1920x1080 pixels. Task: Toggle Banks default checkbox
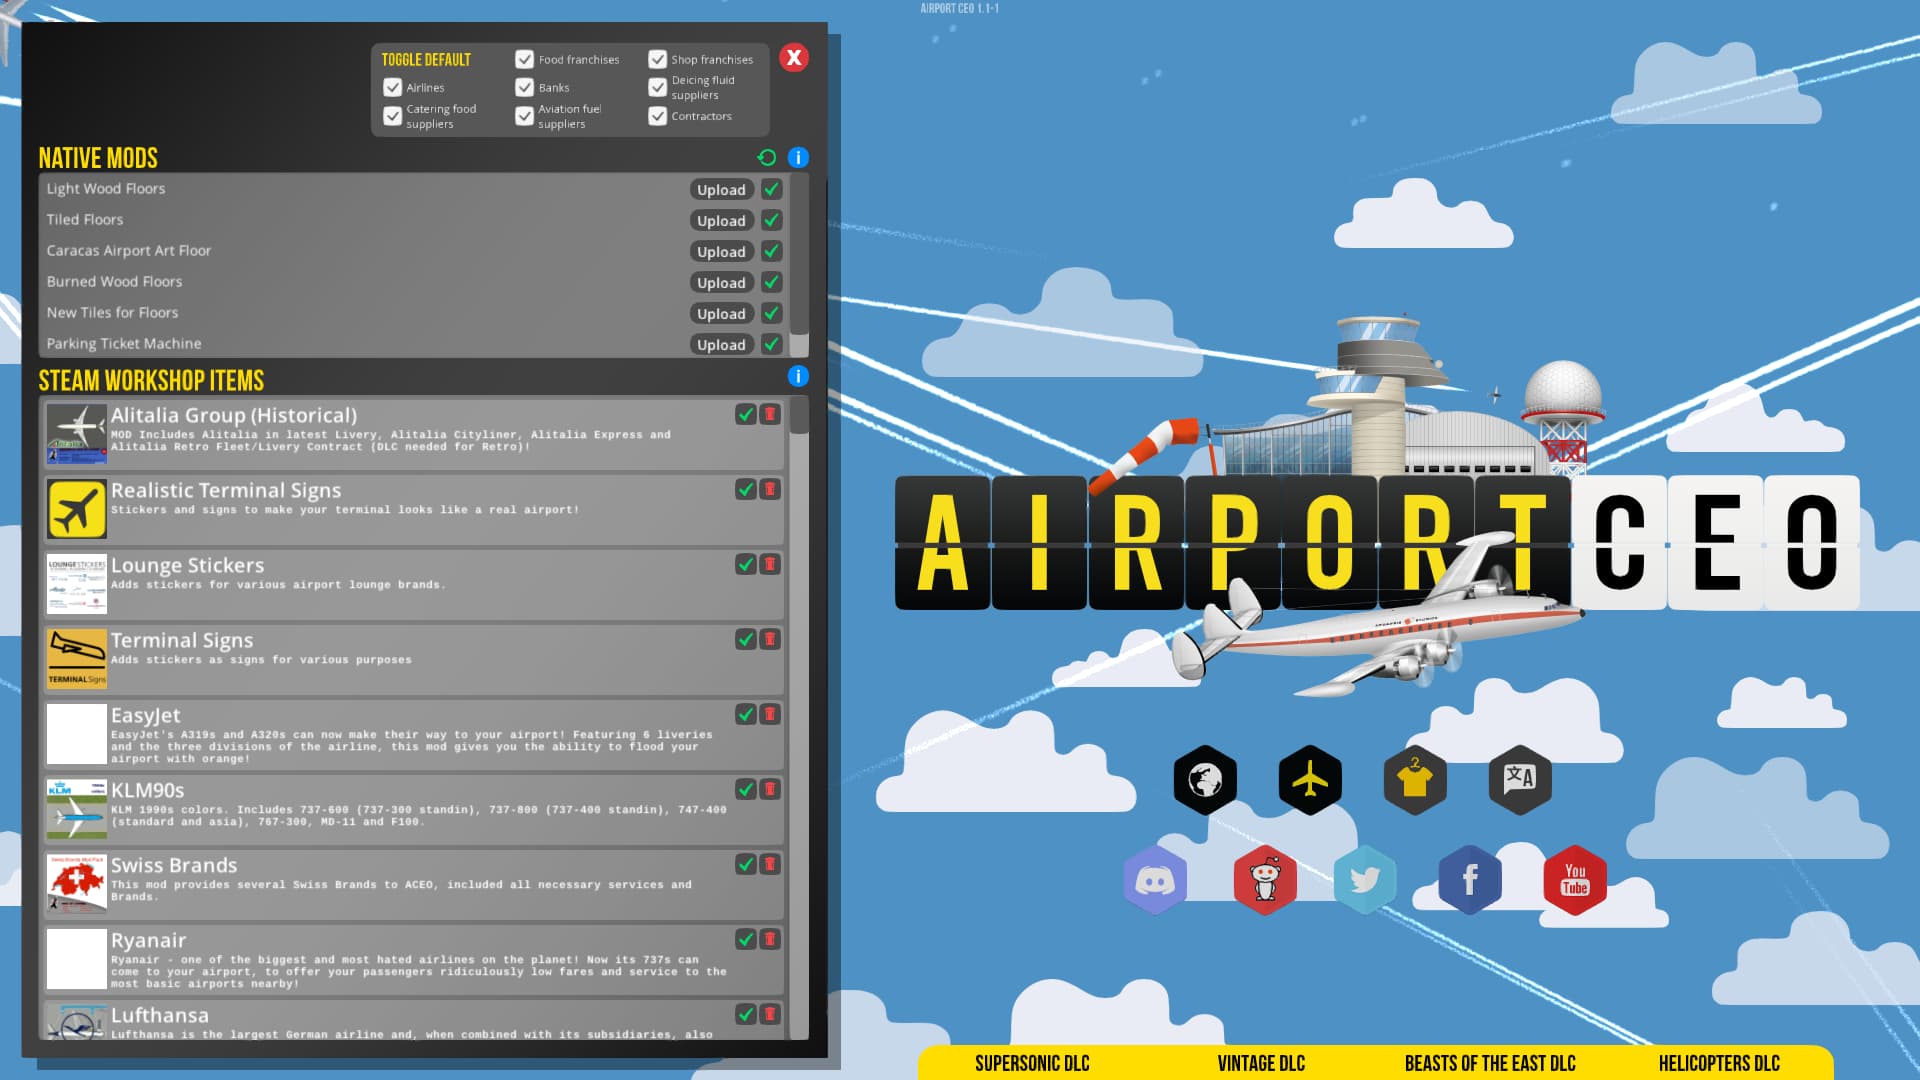(524, 88)
